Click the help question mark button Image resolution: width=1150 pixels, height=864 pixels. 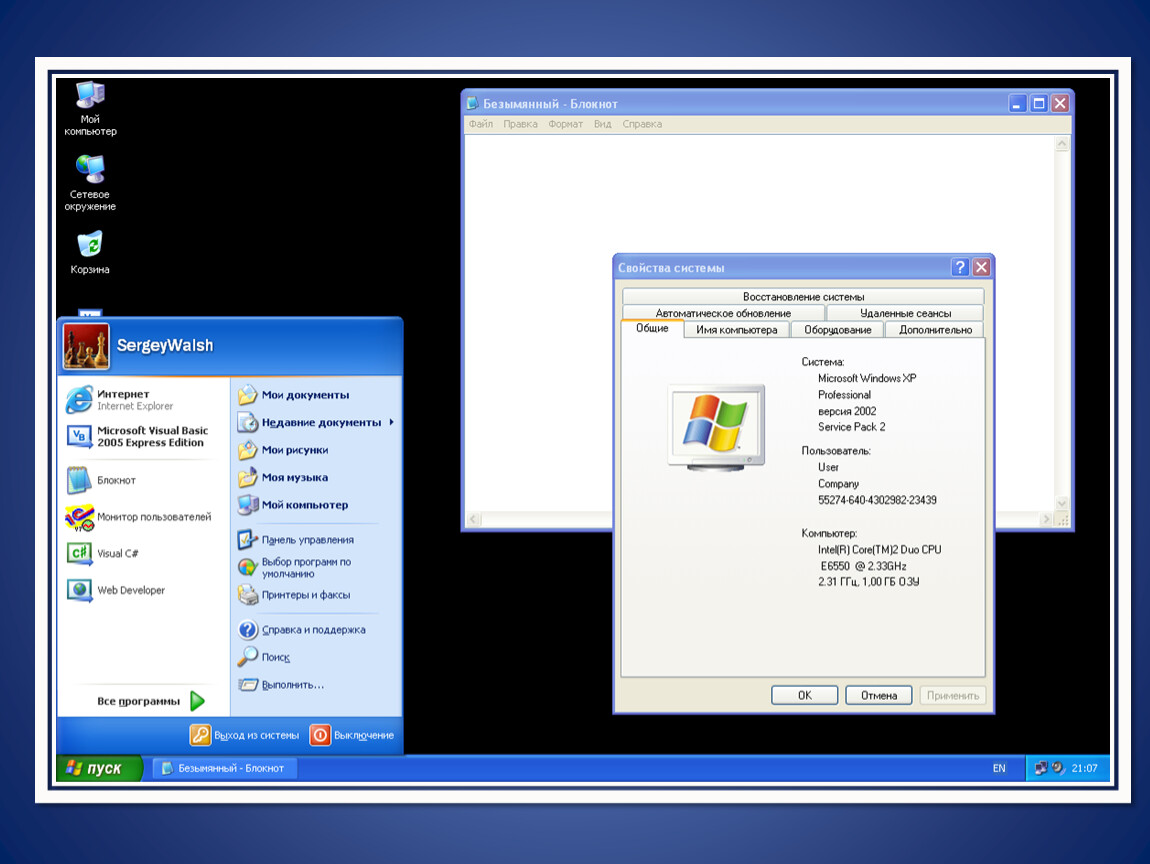959,268
